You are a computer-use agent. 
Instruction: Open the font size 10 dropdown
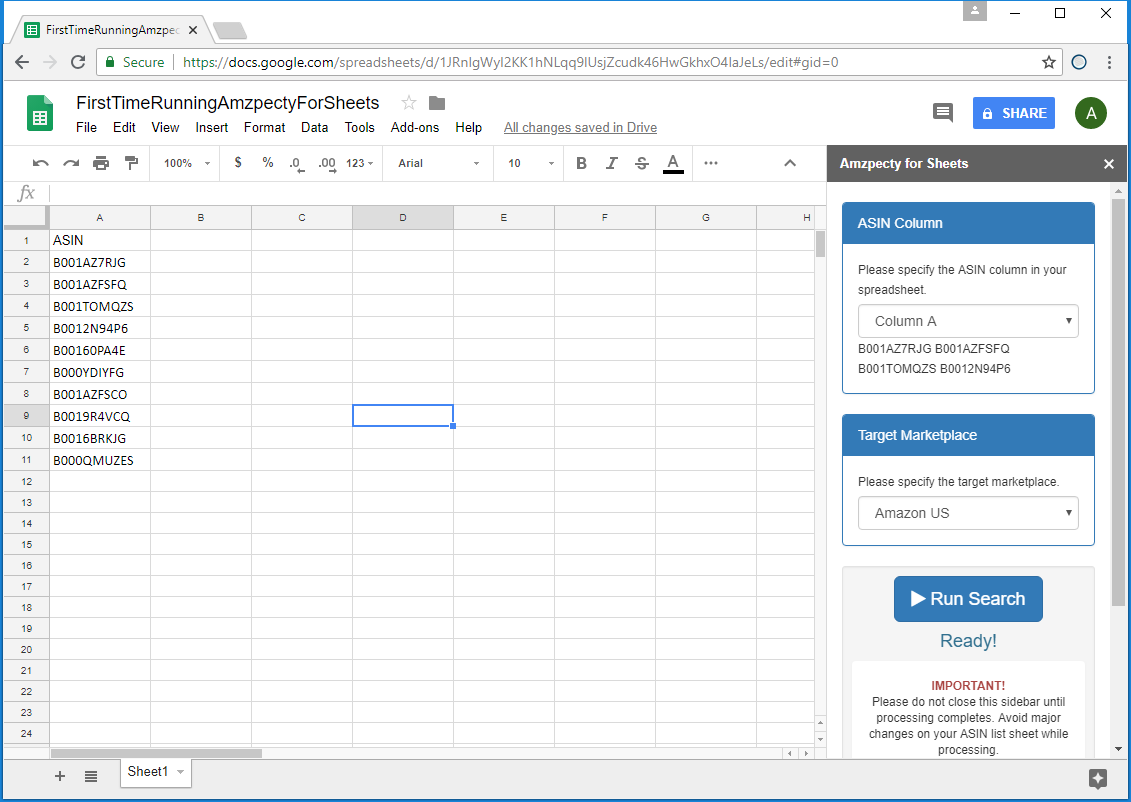coord(530,163)
